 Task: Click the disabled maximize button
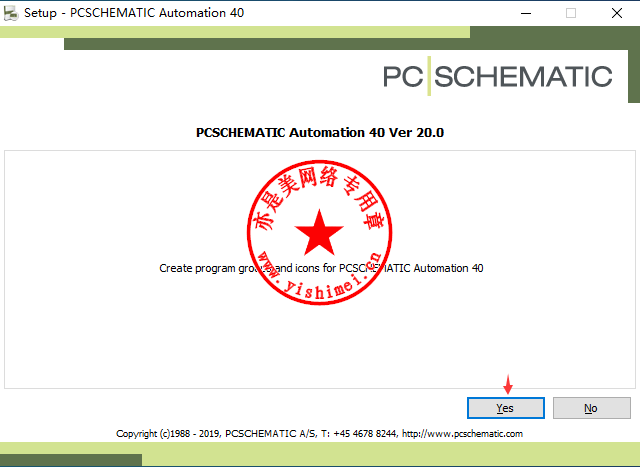point(571,13)
